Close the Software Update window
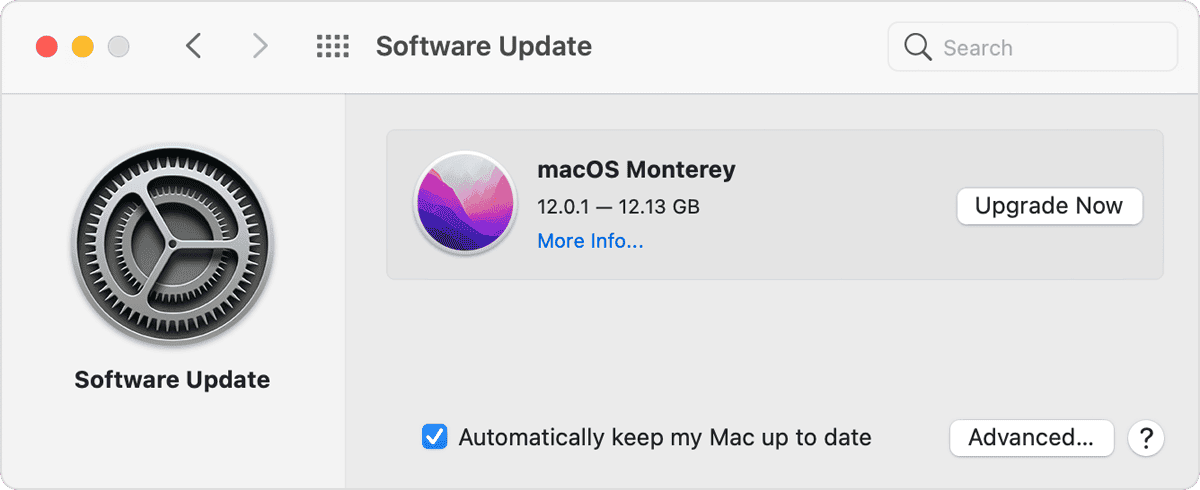Image resolution: width=1200 pixels, height=490 pixels. pos(47,46)
